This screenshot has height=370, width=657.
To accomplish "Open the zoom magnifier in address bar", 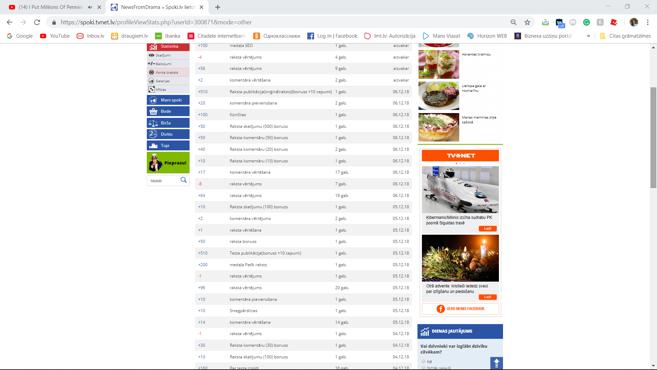I will pos(513,22).
